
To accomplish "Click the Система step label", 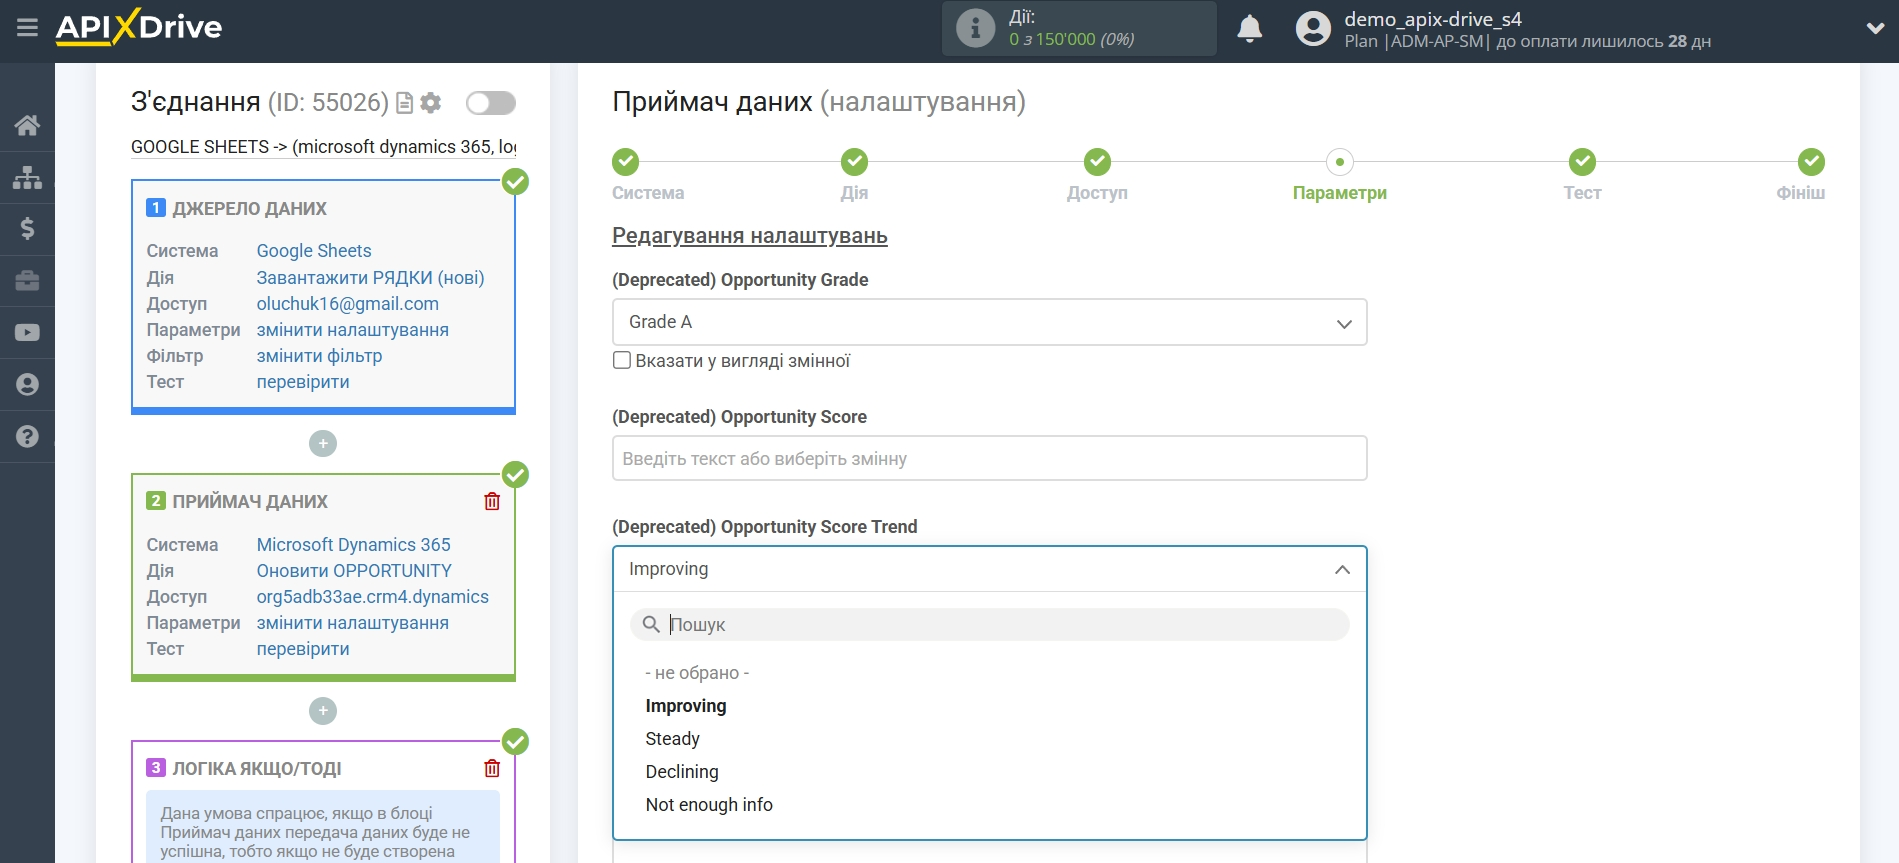I will [648, 193].
